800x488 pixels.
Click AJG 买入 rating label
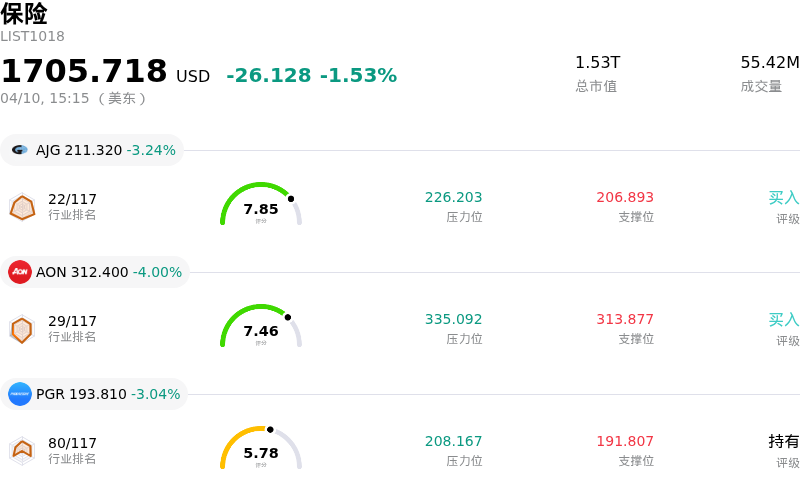784,198
